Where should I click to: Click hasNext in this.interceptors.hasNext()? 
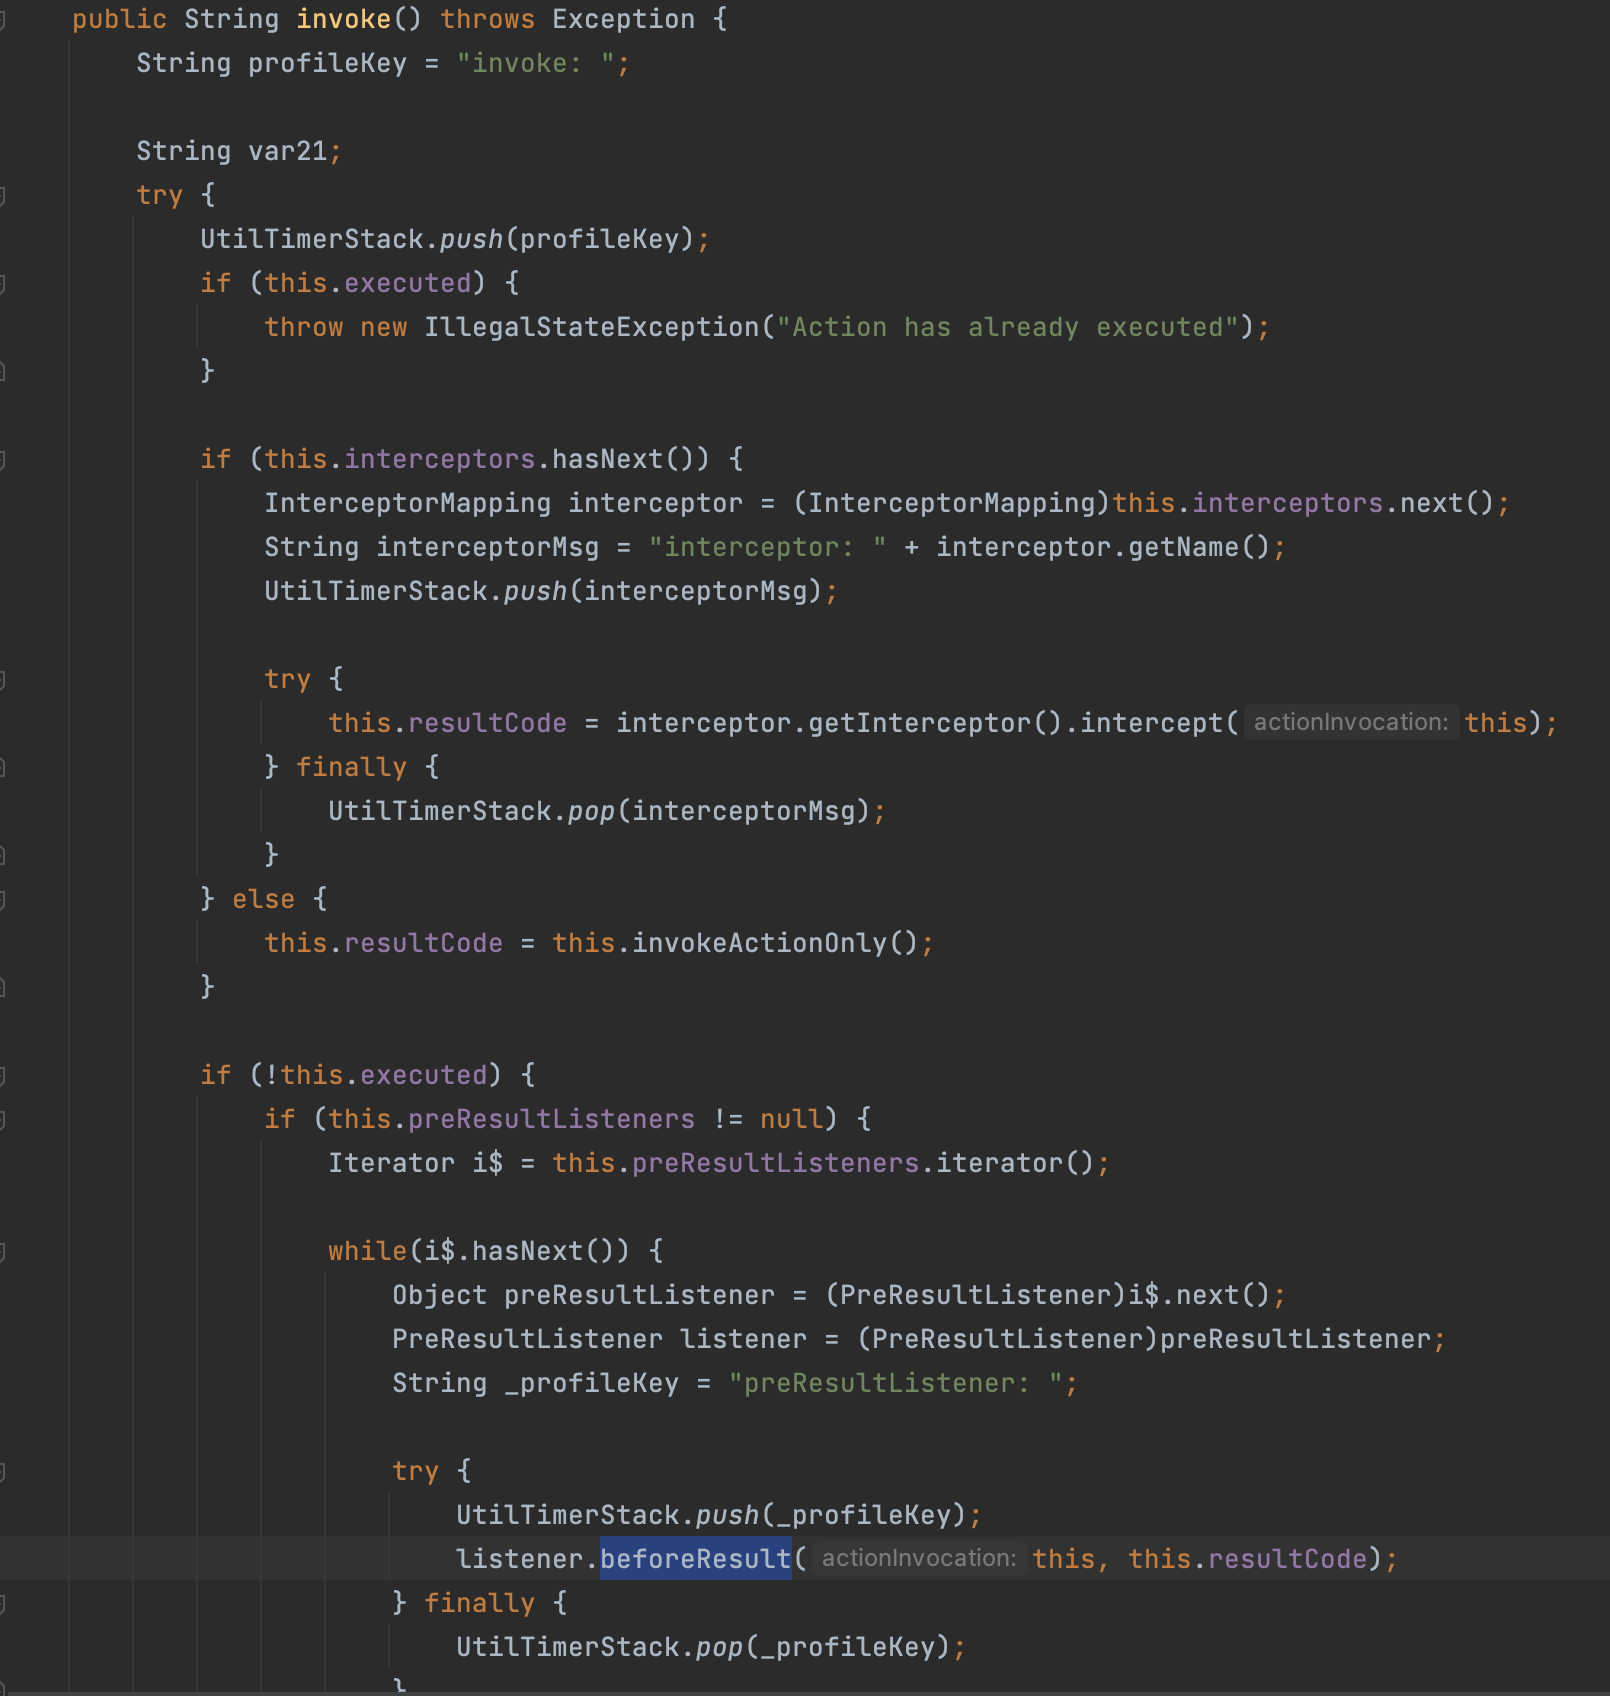608,459
